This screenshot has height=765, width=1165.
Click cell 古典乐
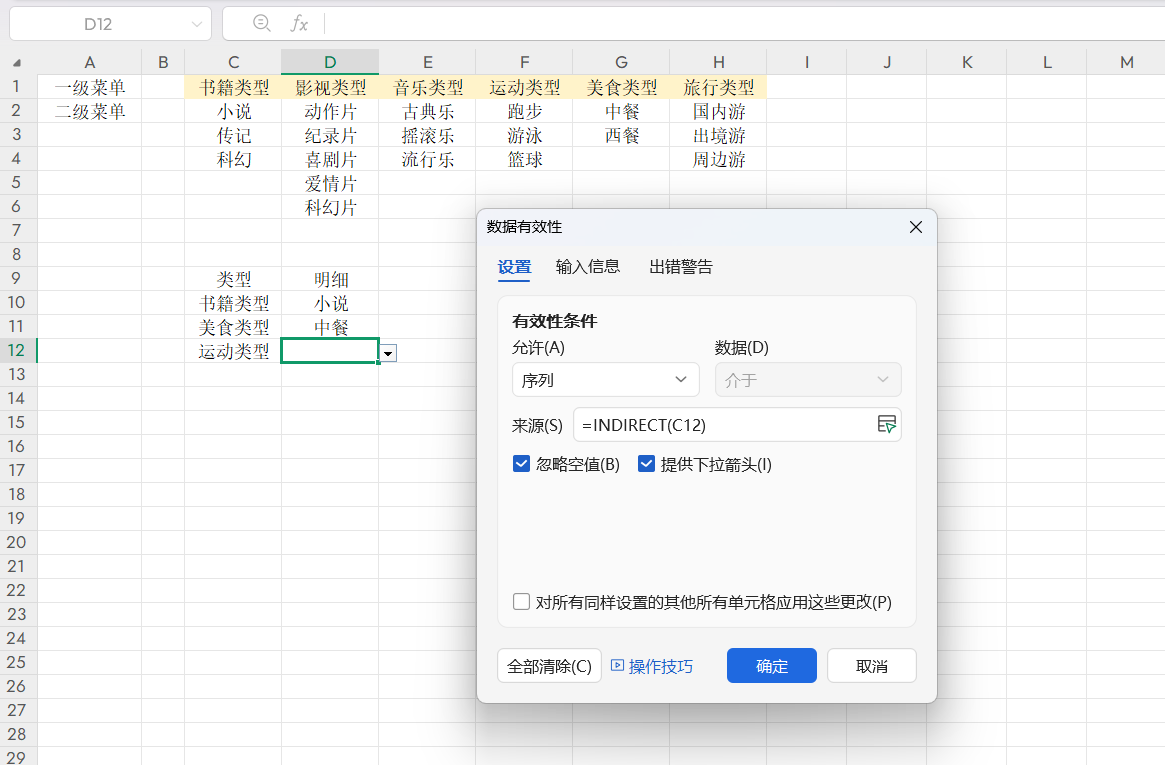tap(427, 111)
